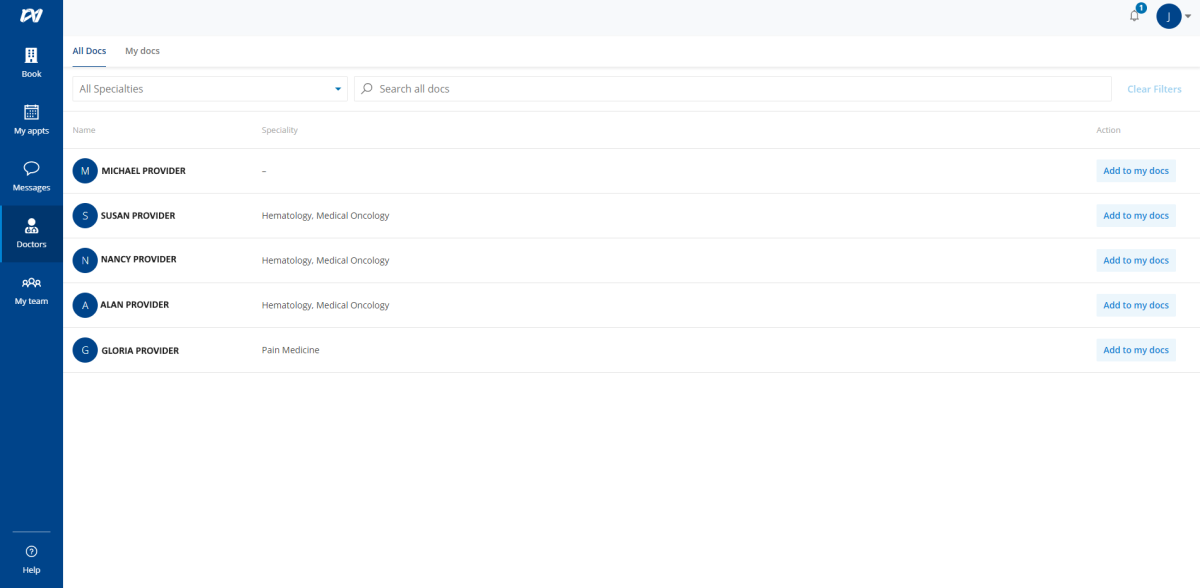
Task: Click the search magnifier icon
Action: 367,88
